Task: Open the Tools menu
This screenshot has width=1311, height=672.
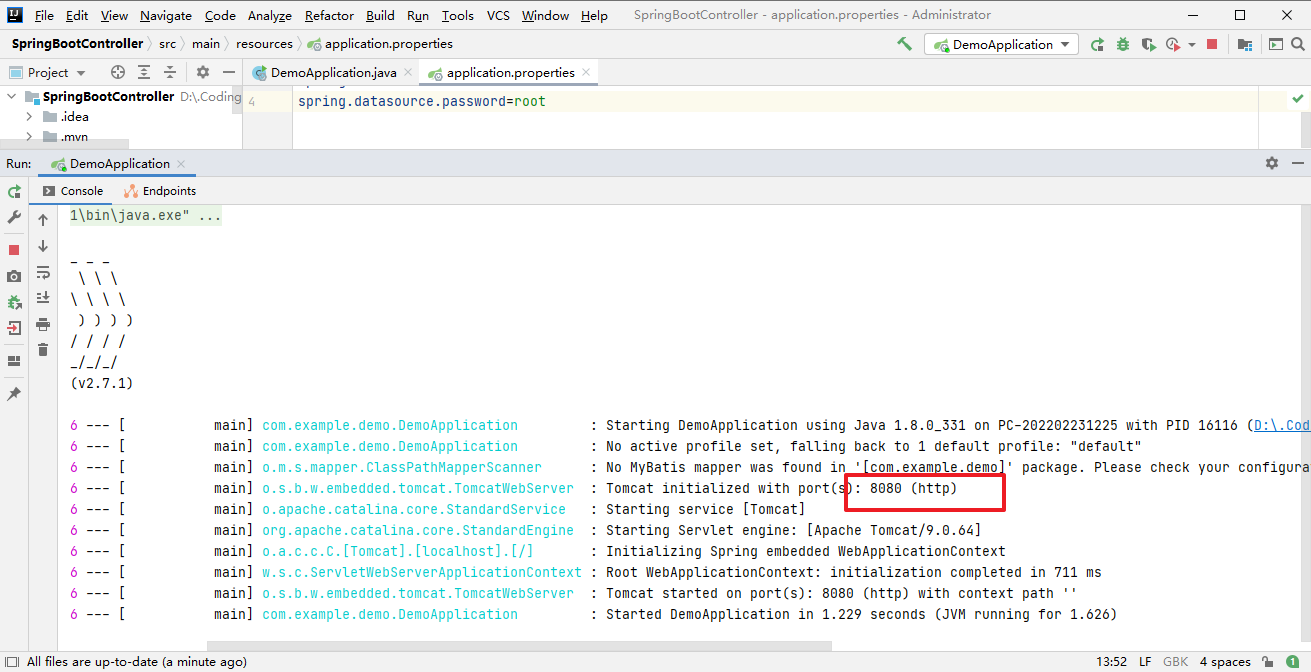Action: click(x=458, y=15)
